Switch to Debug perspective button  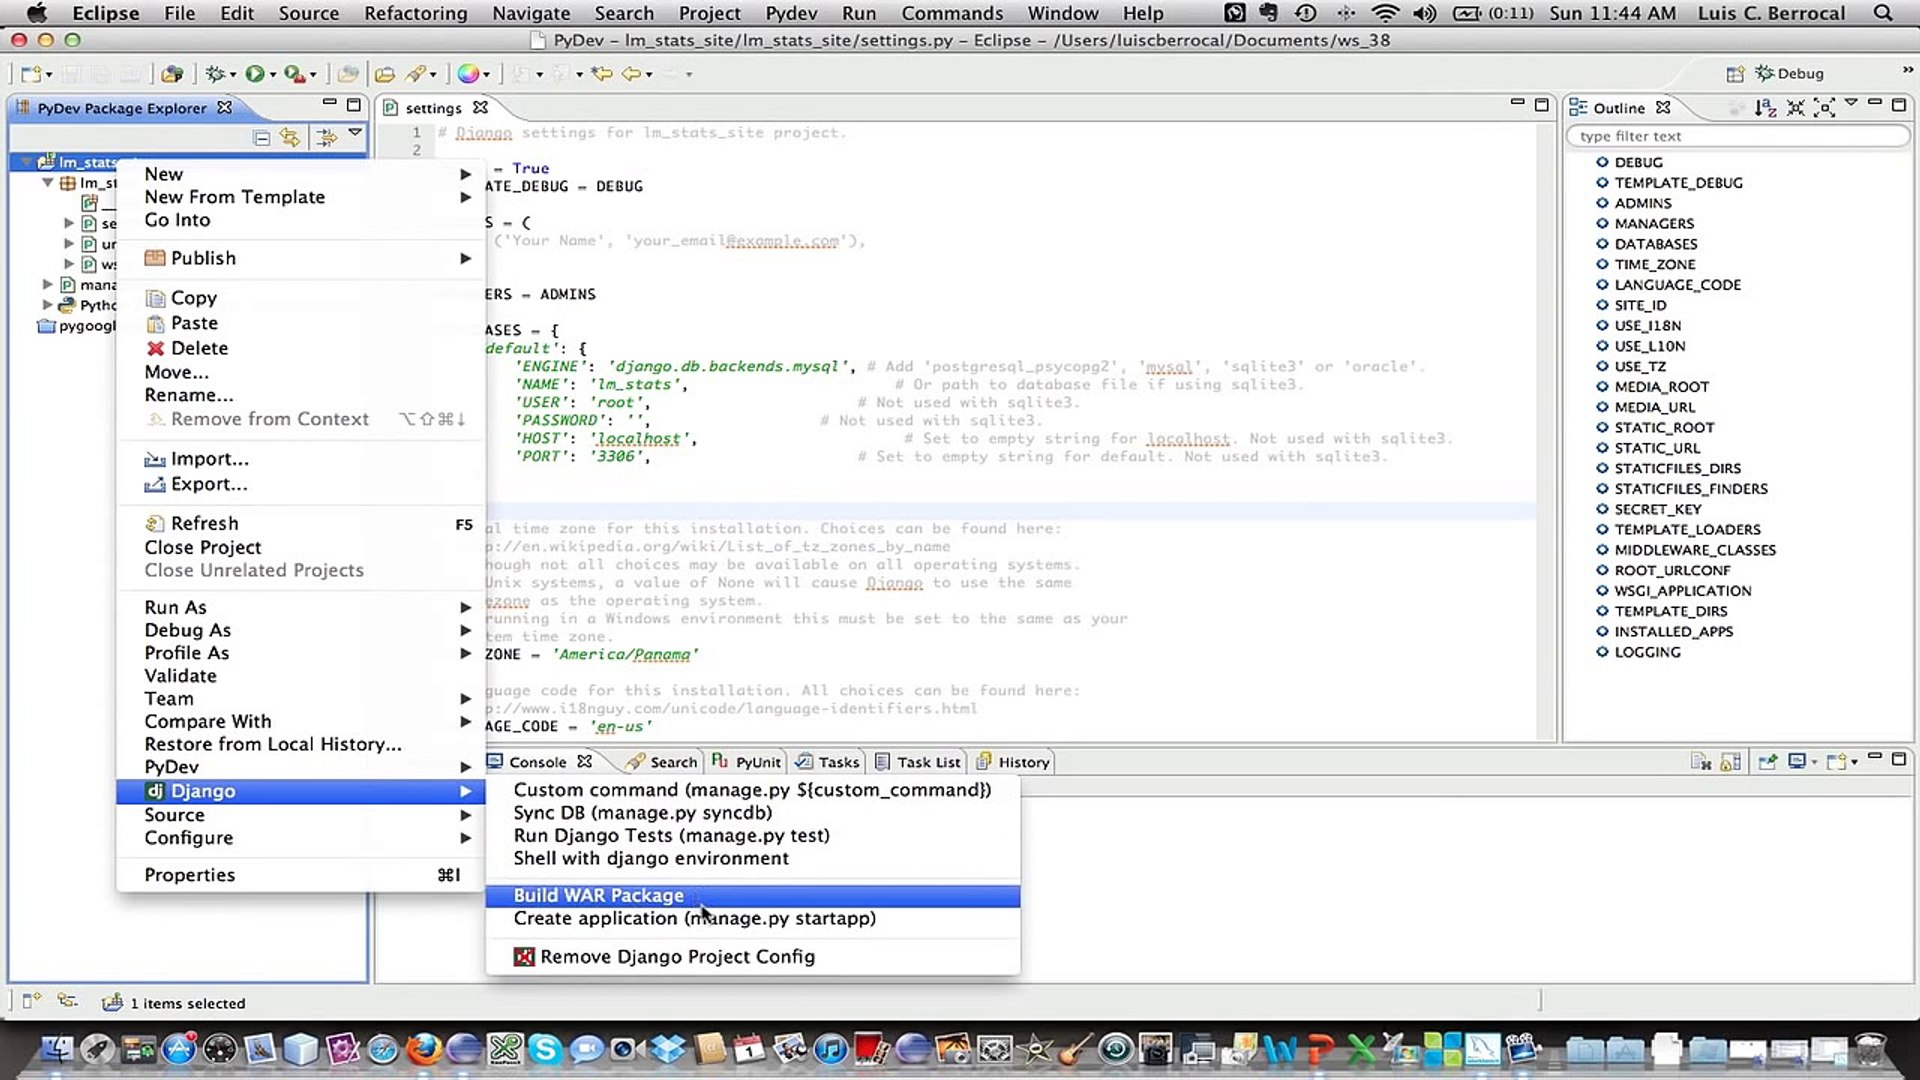click(1790, 74)
